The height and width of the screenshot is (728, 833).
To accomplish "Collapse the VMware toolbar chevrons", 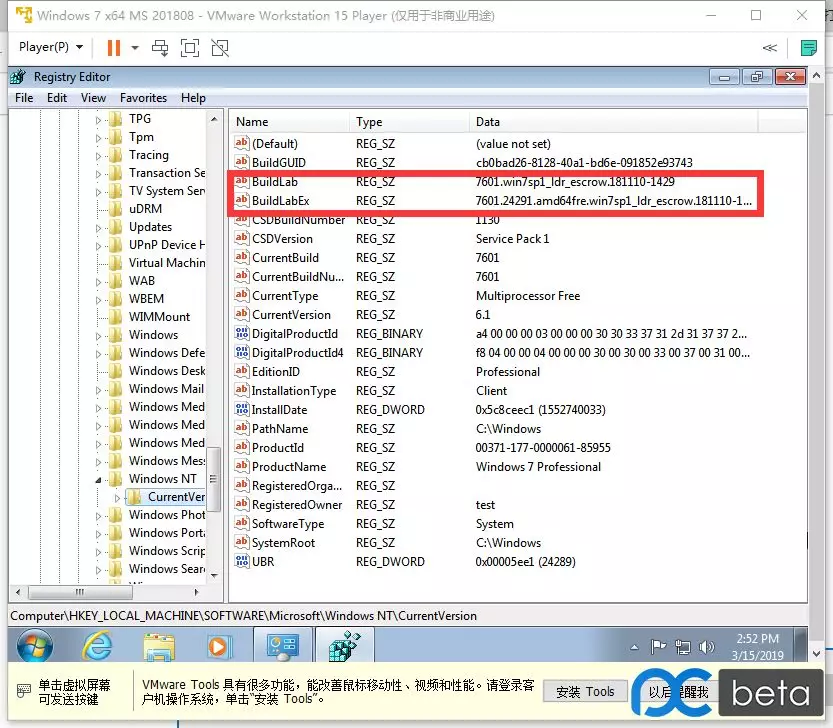I will point(770,48).
